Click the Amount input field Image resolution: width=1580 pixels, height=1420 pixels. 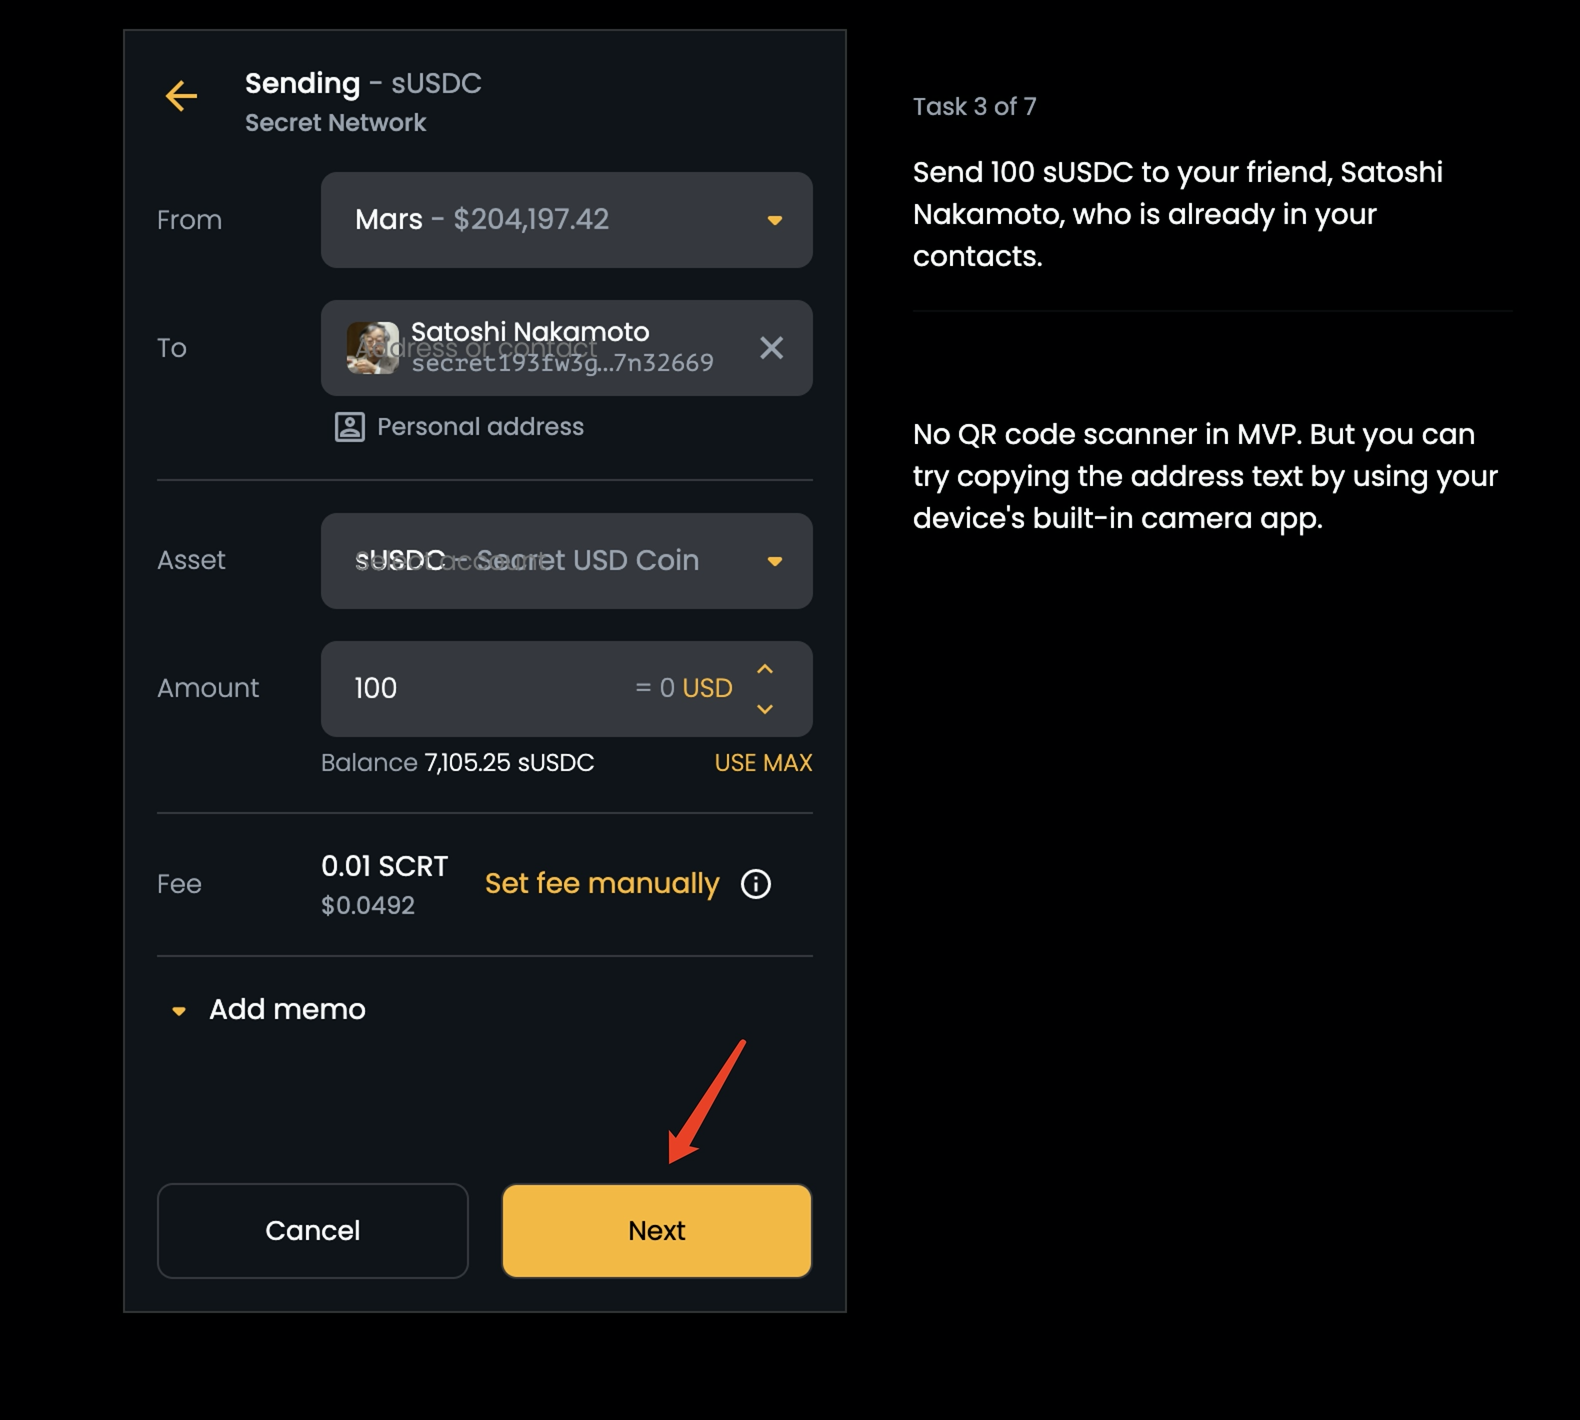tap(480, 689)
